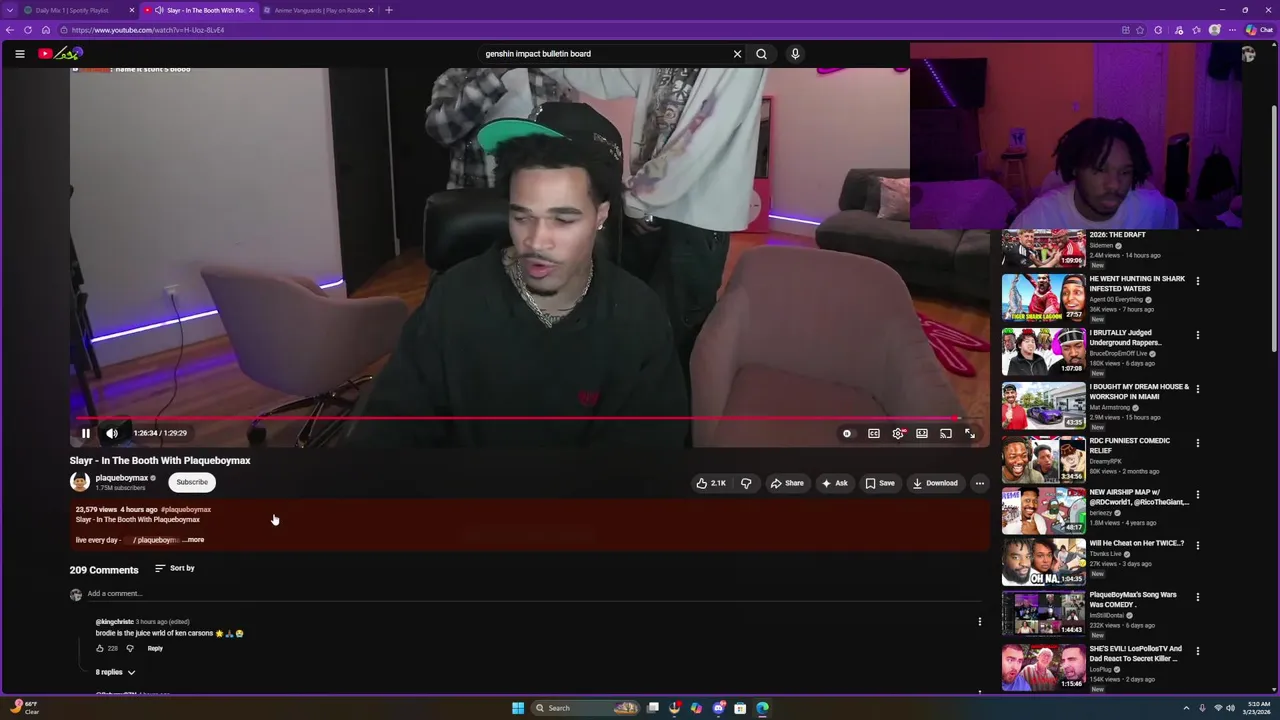Open browser Settings and more menu
The image size is (1280, 720).
pos(1232,30)
